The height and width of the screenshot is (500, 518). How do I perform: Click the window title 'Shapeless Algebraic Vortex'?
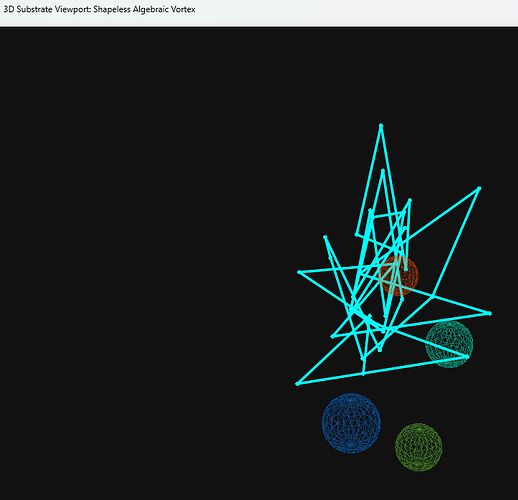pyautogui.click(x=144, y=9)
